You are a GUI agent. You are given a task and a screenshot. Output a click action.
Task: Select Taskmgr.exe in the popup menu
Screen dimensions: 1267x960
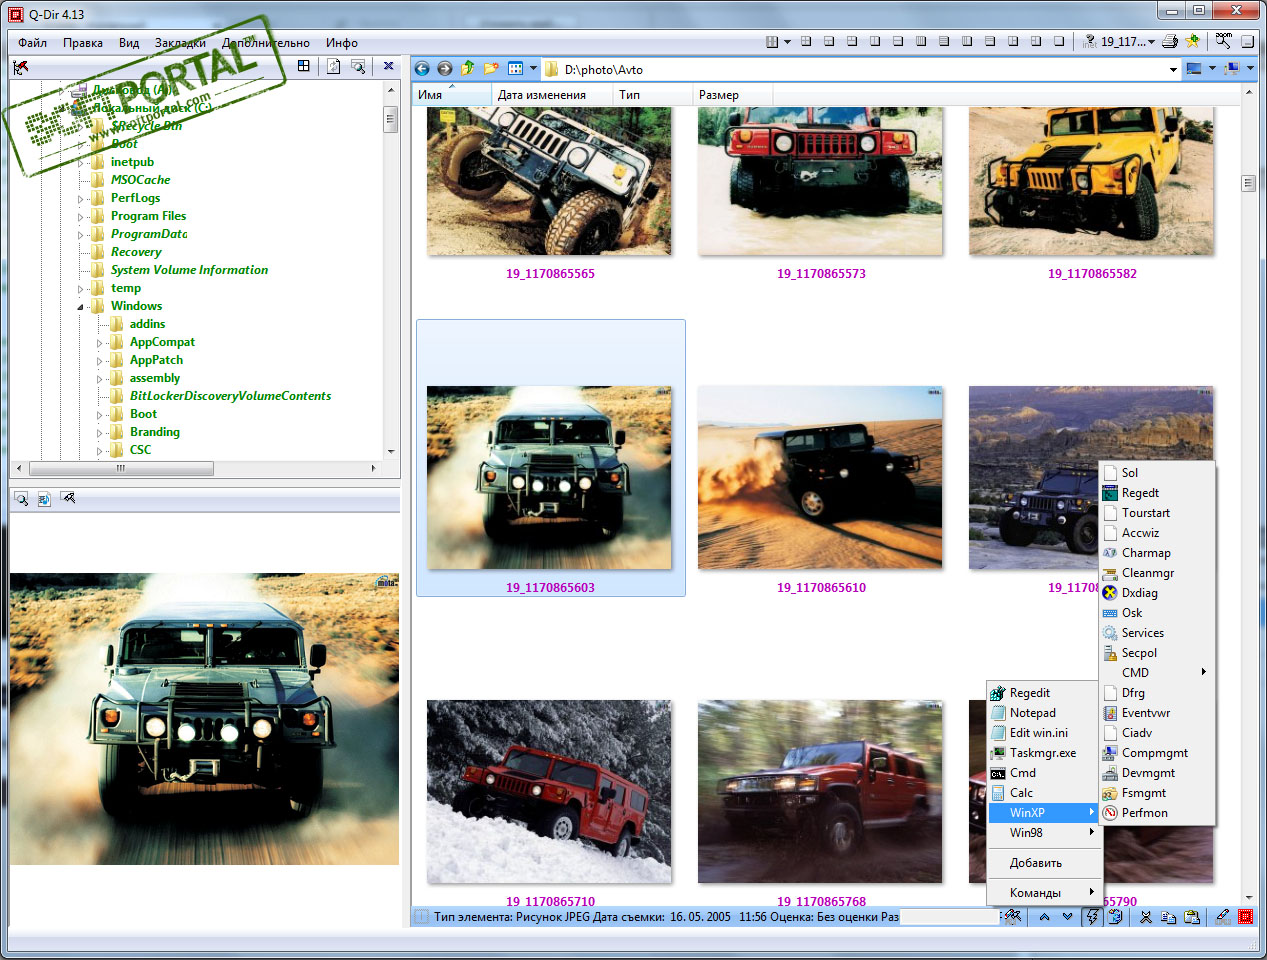tap(1044, 753)
